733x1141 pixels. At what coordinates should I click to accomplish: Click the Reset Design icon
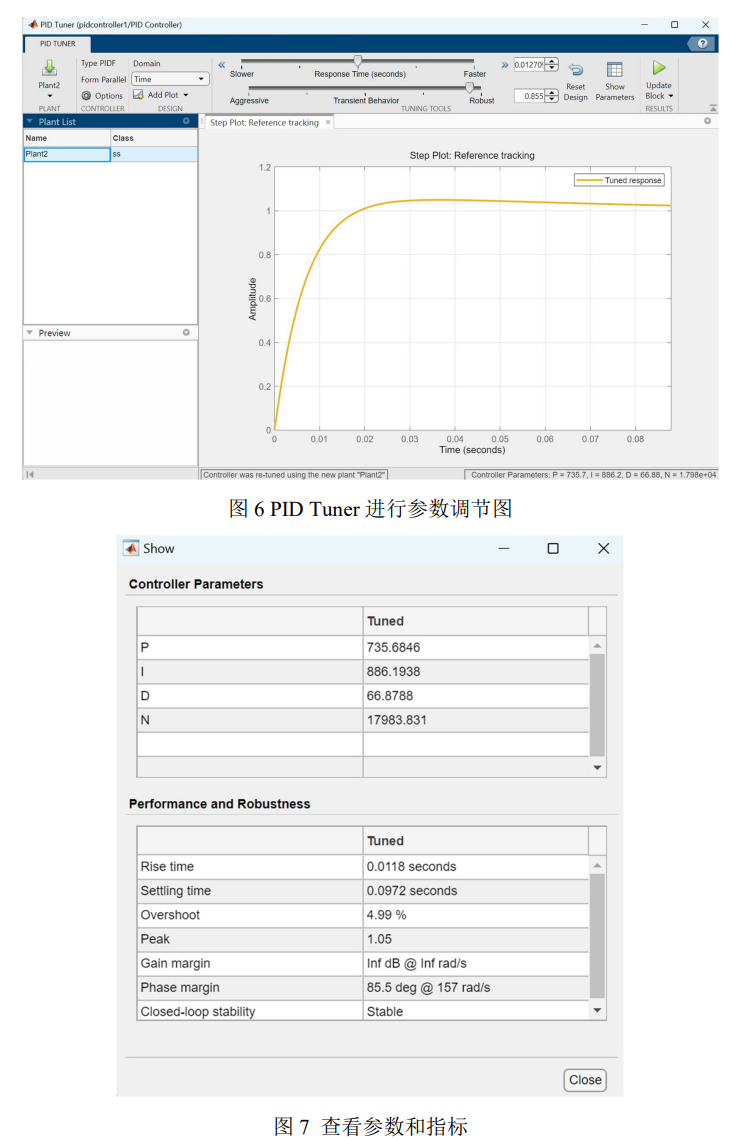576,70
